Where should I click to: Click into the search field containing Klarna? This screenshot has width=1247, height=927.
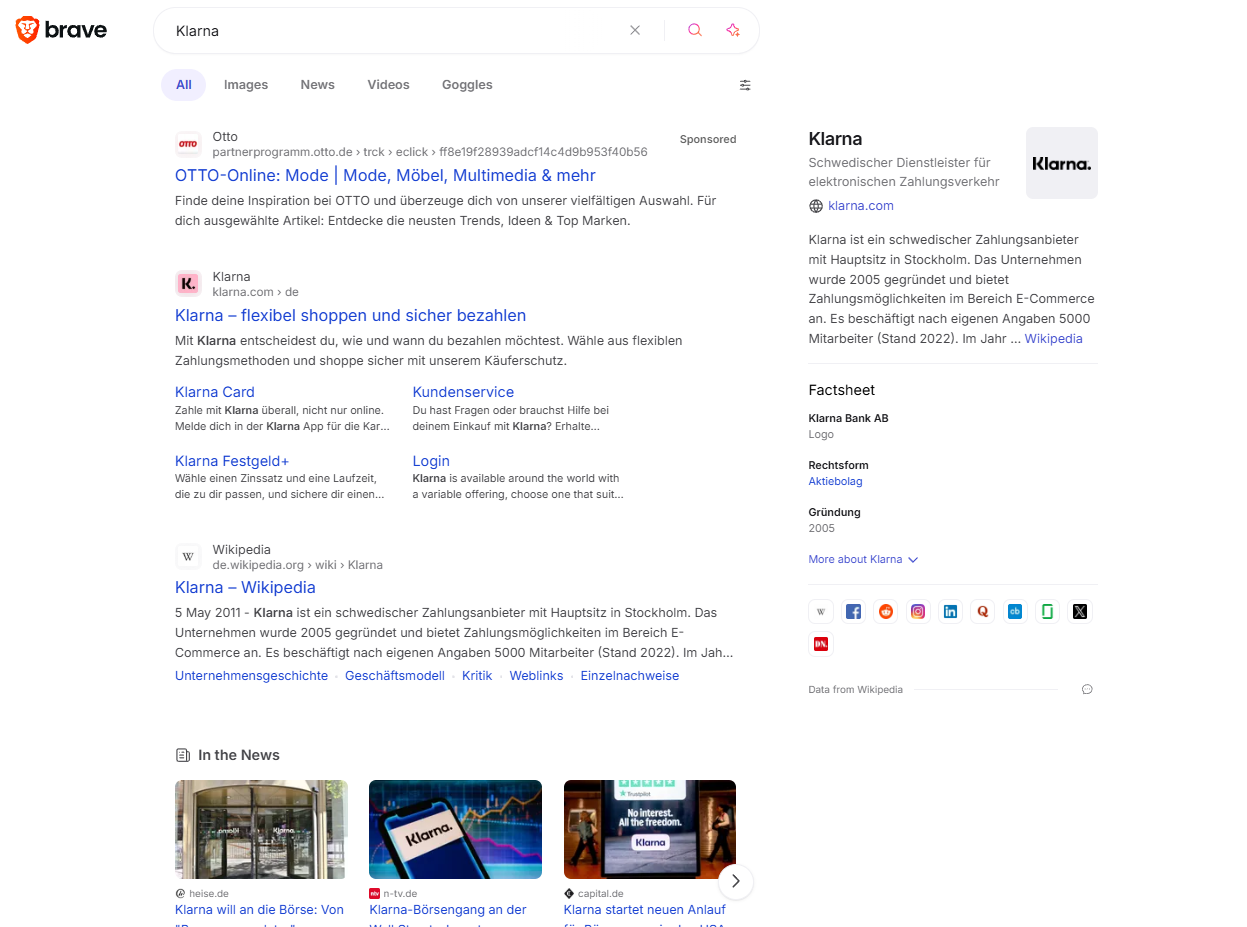pyautogui.click(x=395, y=30)
